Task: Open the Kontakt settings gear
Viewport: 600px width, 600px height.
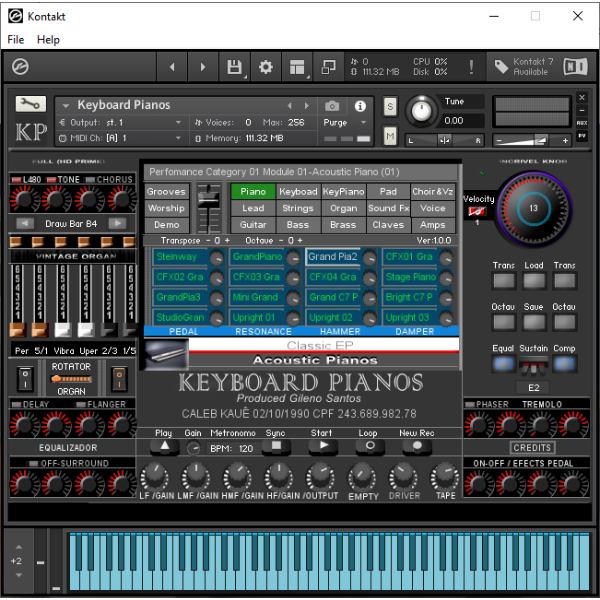Action: click(266, 67)
